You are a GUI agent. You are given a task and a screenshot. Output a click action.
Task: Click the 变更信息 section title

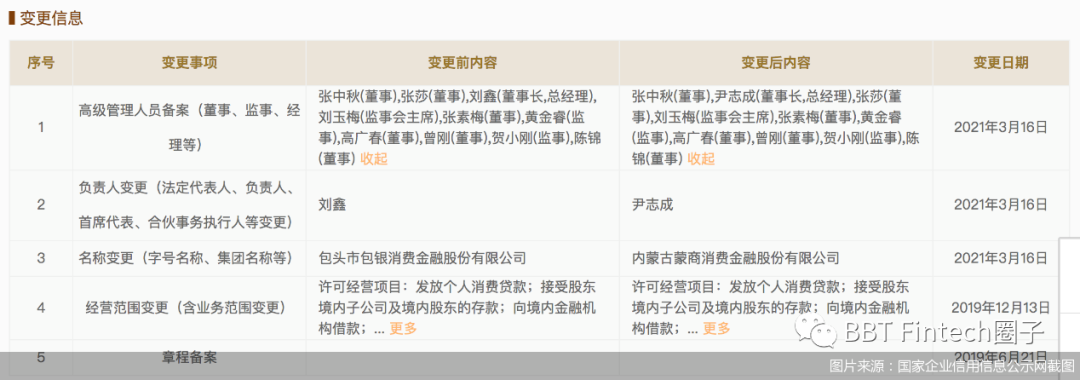tap(52, 19)
